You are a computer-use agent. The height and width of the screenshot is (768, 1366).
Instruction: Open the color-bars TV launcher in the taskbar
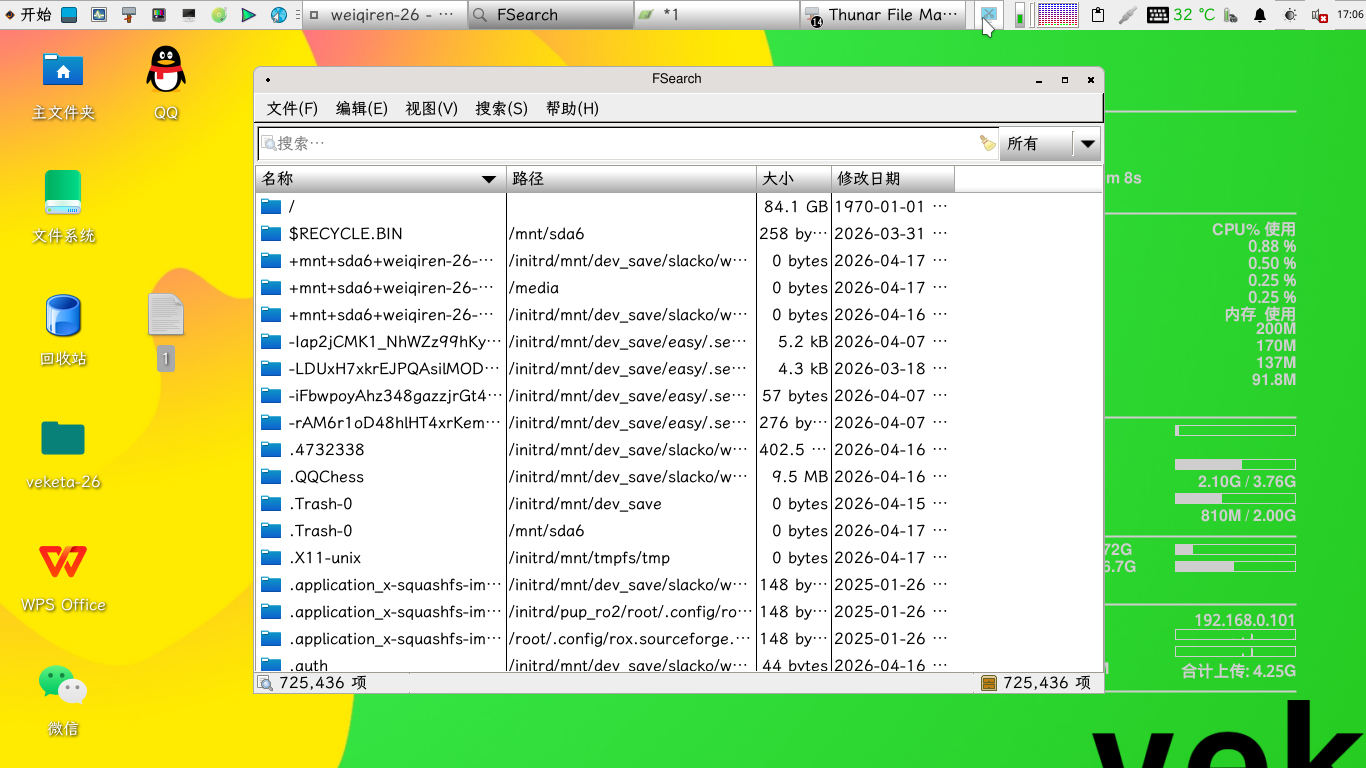[x=159, y=15]
